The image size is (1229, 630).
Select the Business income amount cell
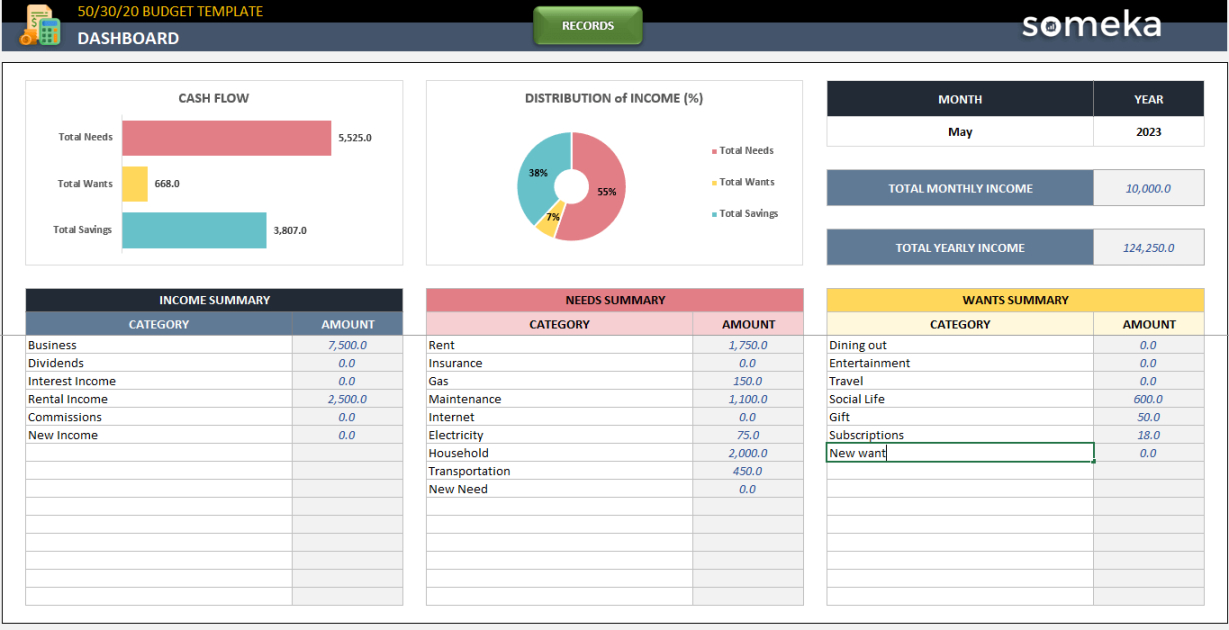point(347,345)
